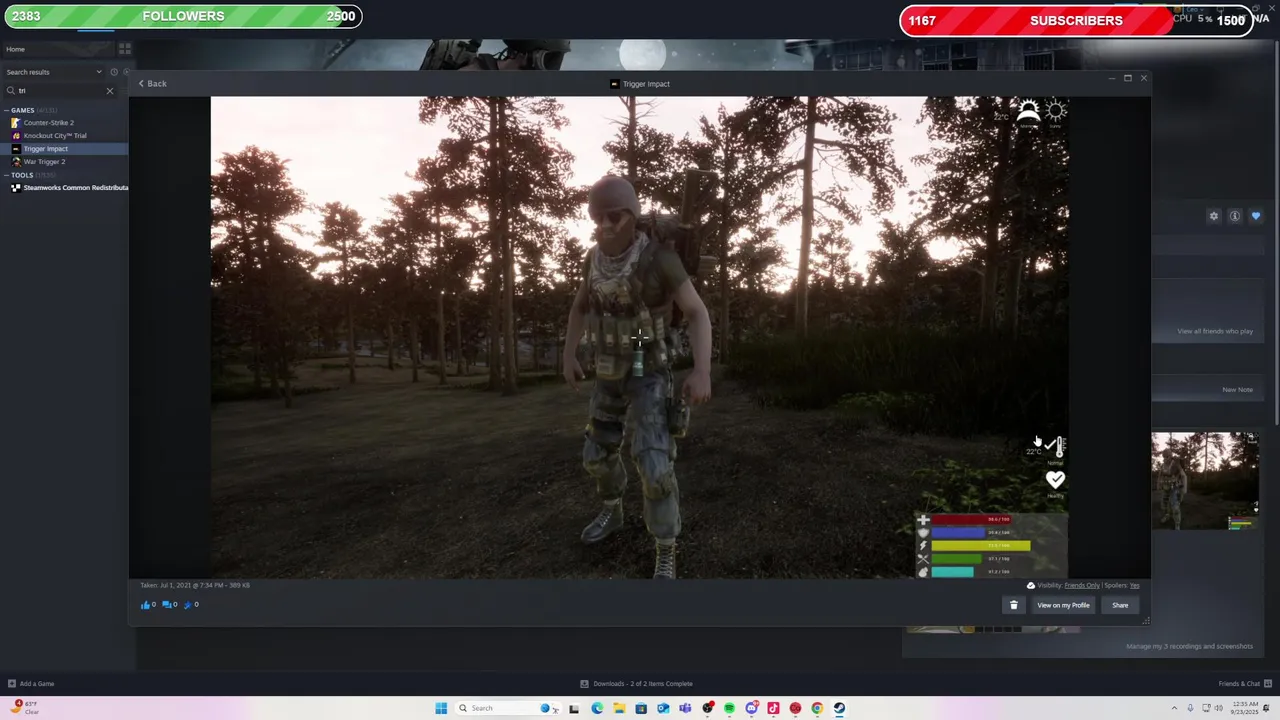Select Counter-Strike 2 in library
Screen dimensions: 1280x720
(x=49, y=123)
